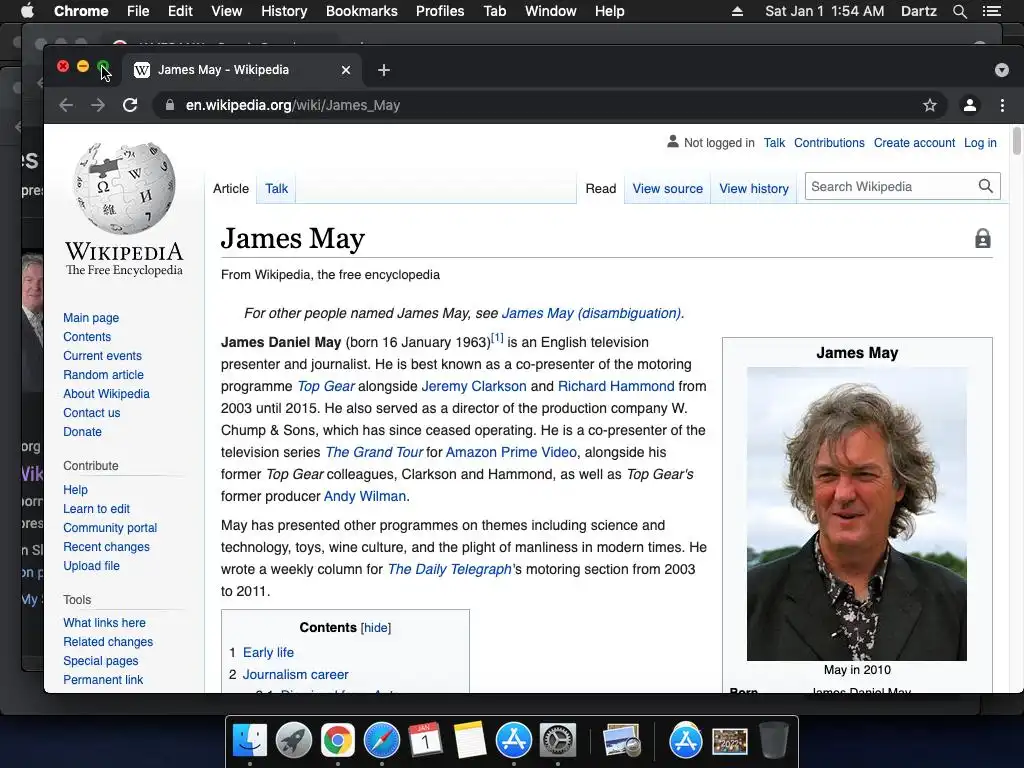Jump to Early life section

[268, 652]
